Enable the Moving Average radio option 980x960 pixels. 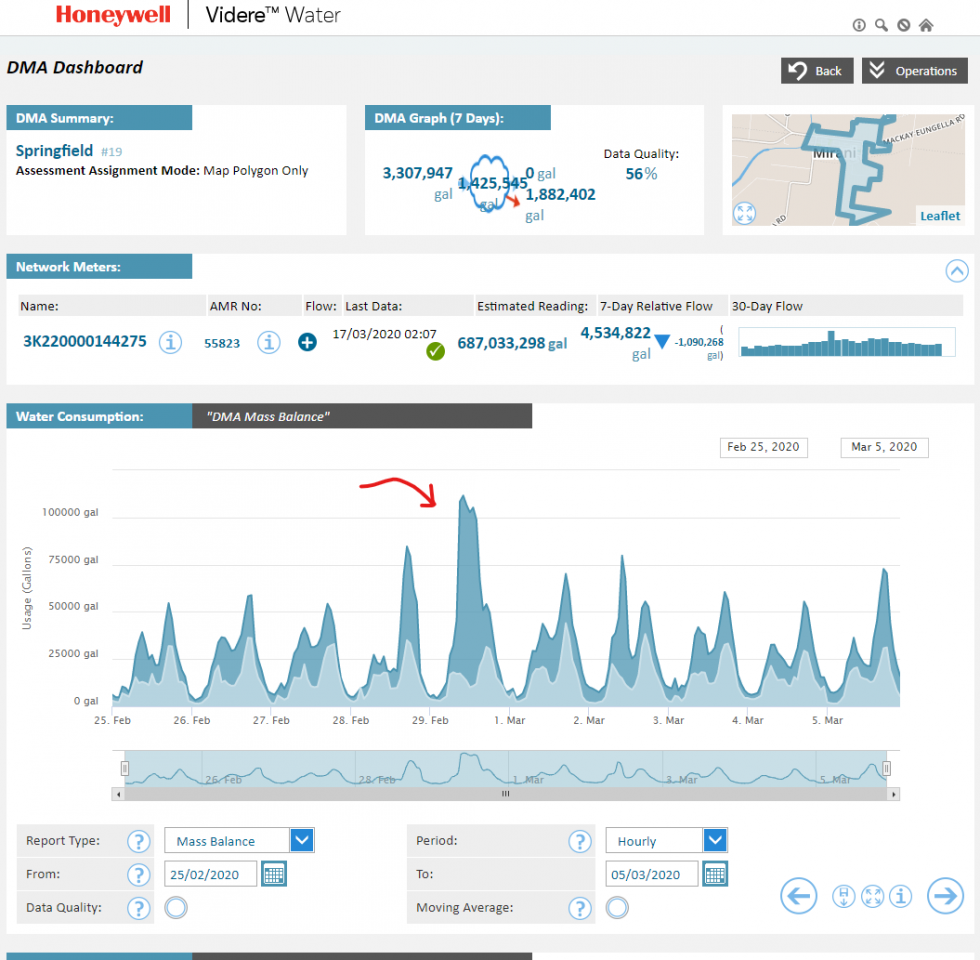[618, 908]
